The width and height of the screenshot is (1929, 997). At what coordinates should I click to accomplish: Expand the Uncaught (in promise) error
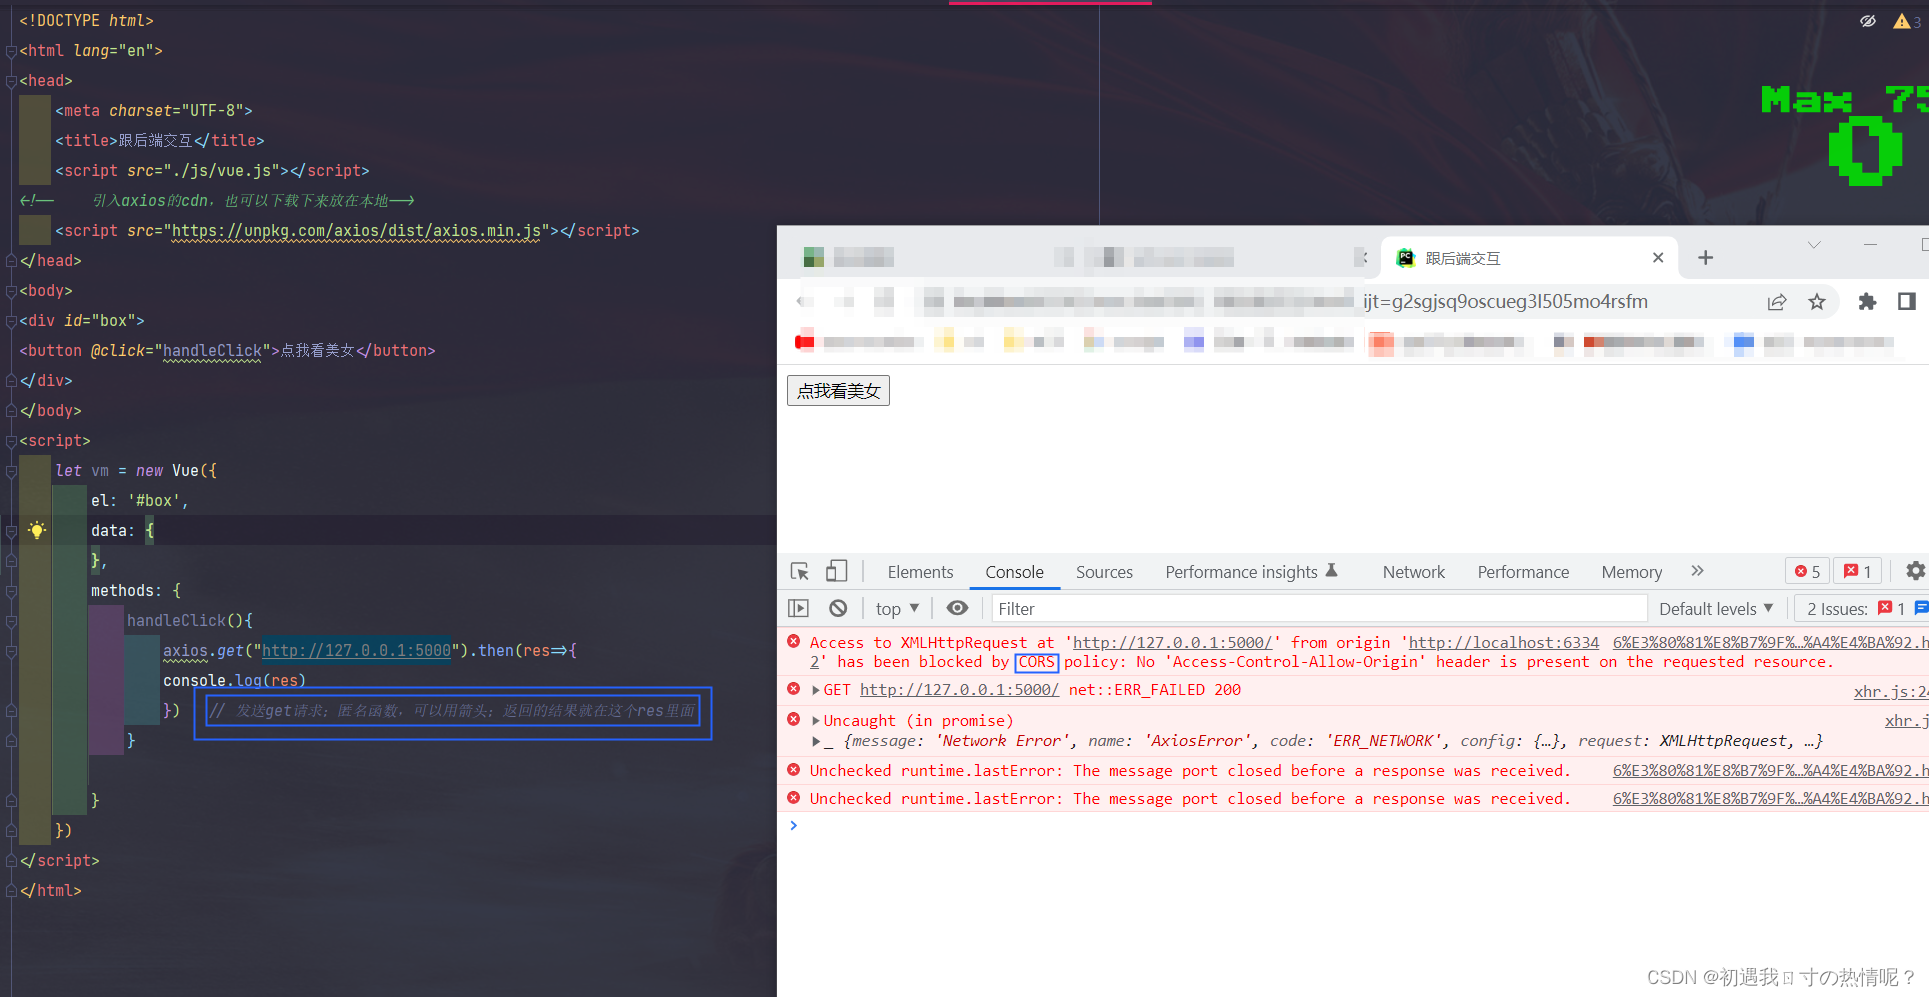point(816,720)
